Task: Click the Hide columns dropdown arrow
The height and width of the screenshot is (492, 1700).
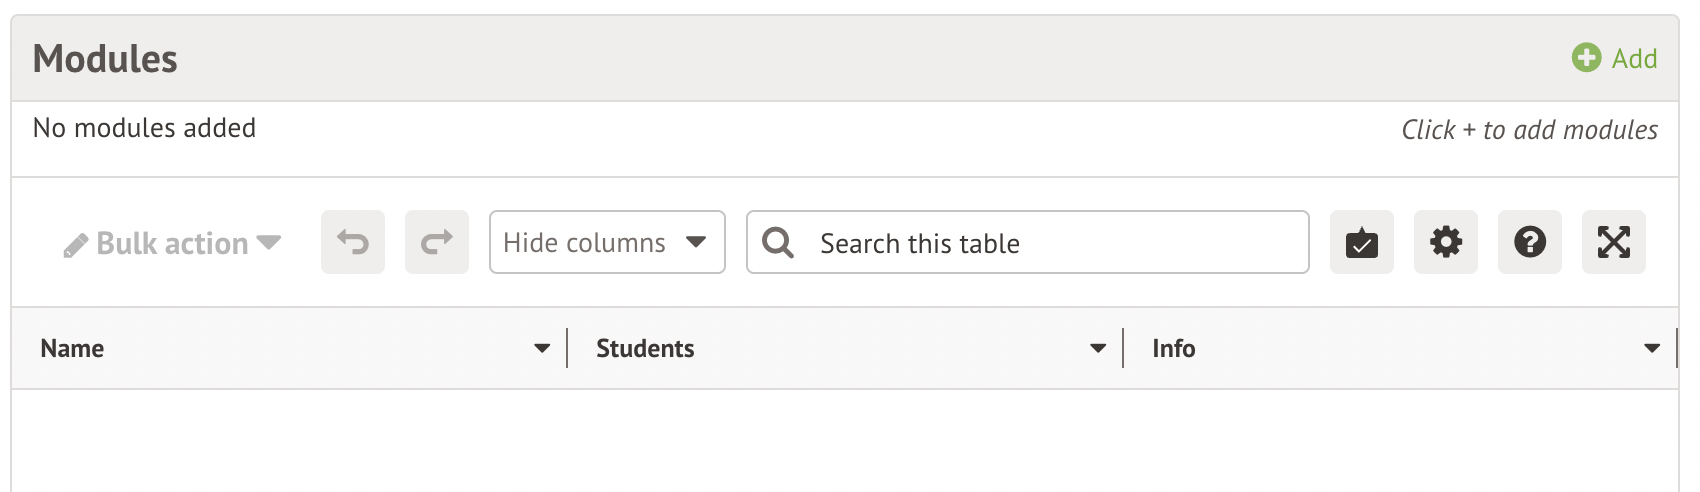Action: [696, 242]
